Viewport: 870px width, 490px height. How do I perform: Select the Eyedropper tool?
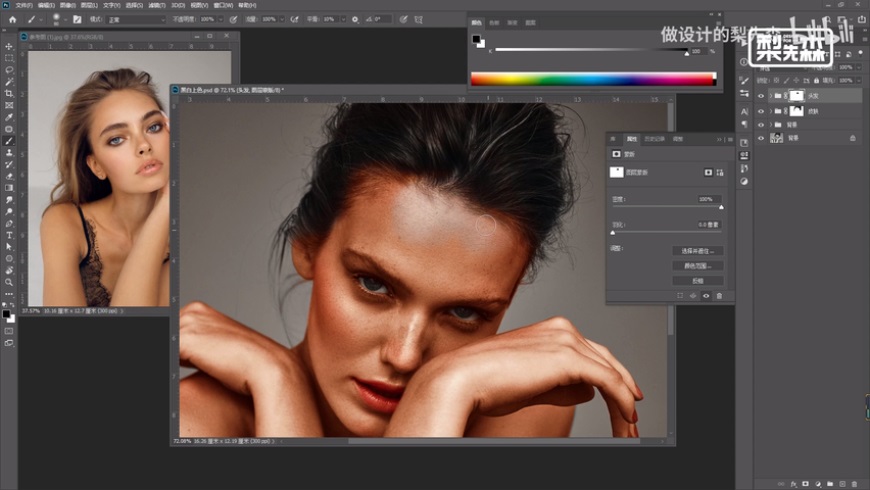point(9,117)
